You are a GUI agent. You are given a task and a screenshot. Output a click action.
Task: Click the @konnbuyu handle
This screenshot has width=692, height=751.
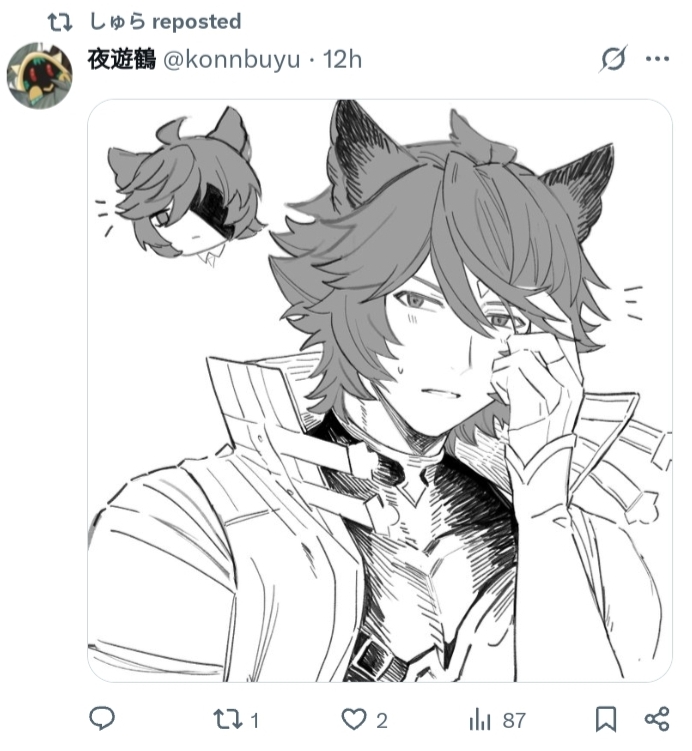point(232,60)
